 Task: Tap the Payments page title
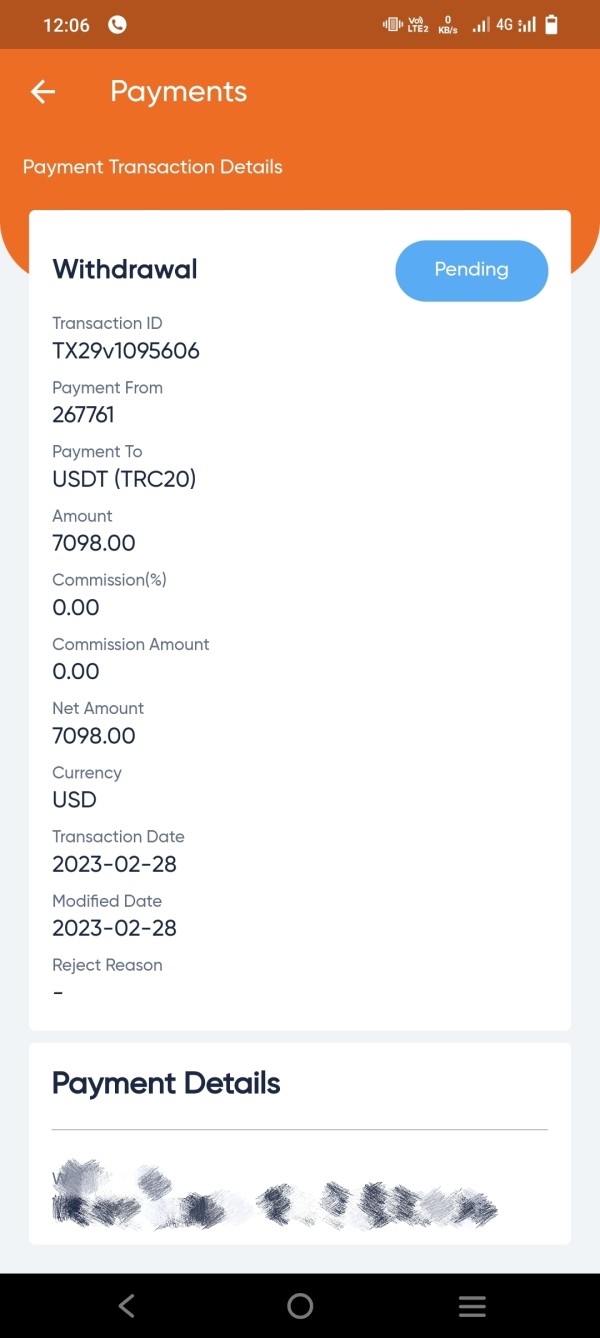point(178,92)
